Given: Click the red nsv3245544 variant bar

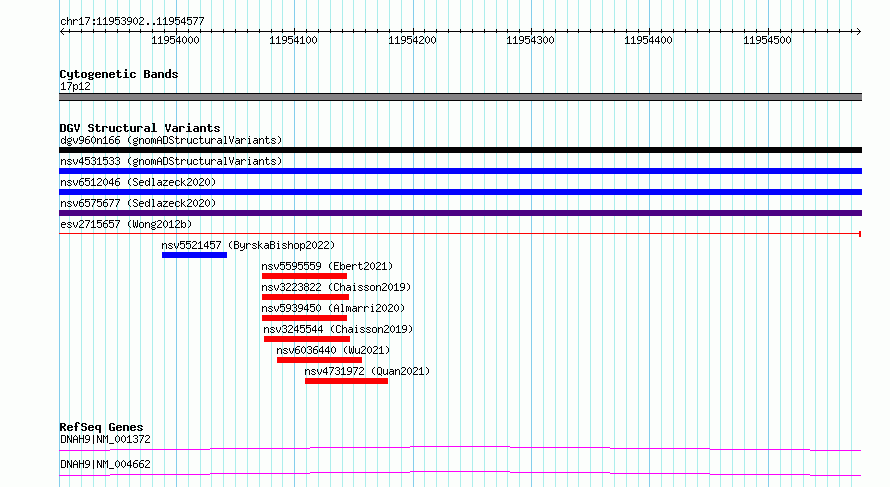Looking at the screenshot, I should [307, 339].
